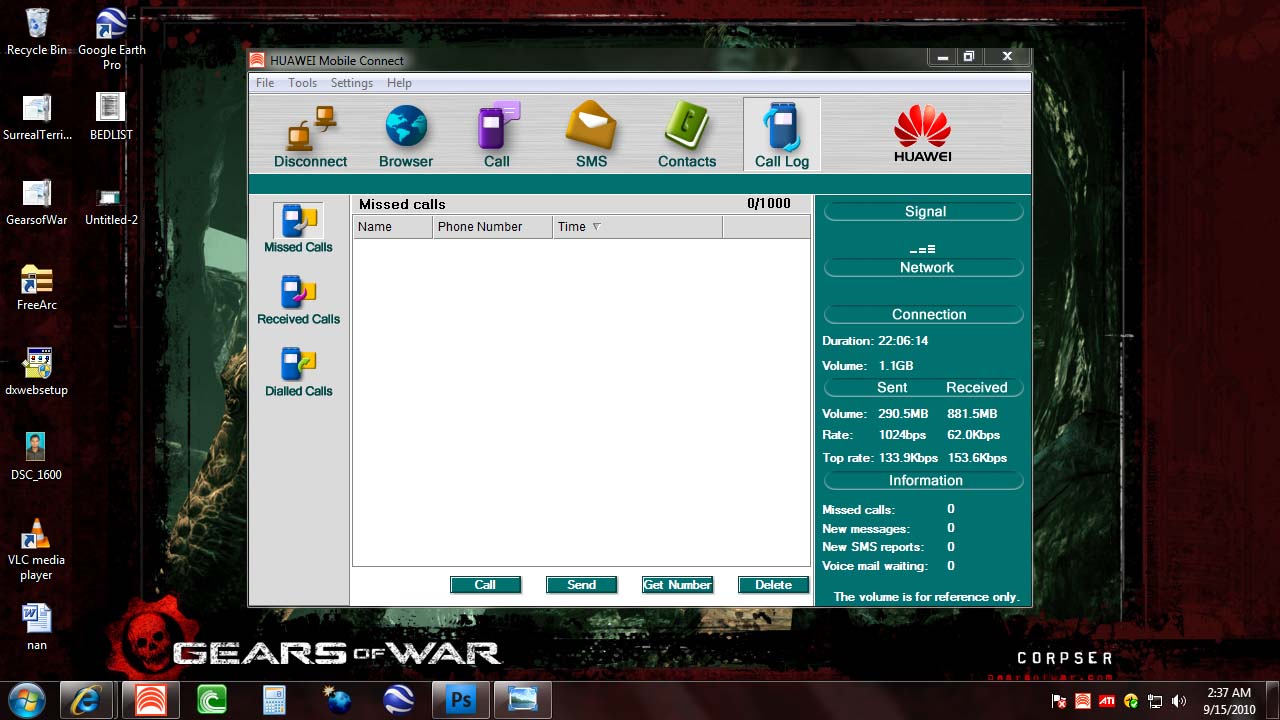This screenshot has width=1280, height=720.
Task: Show the Received Calls list
Action: tap(298, 301)
